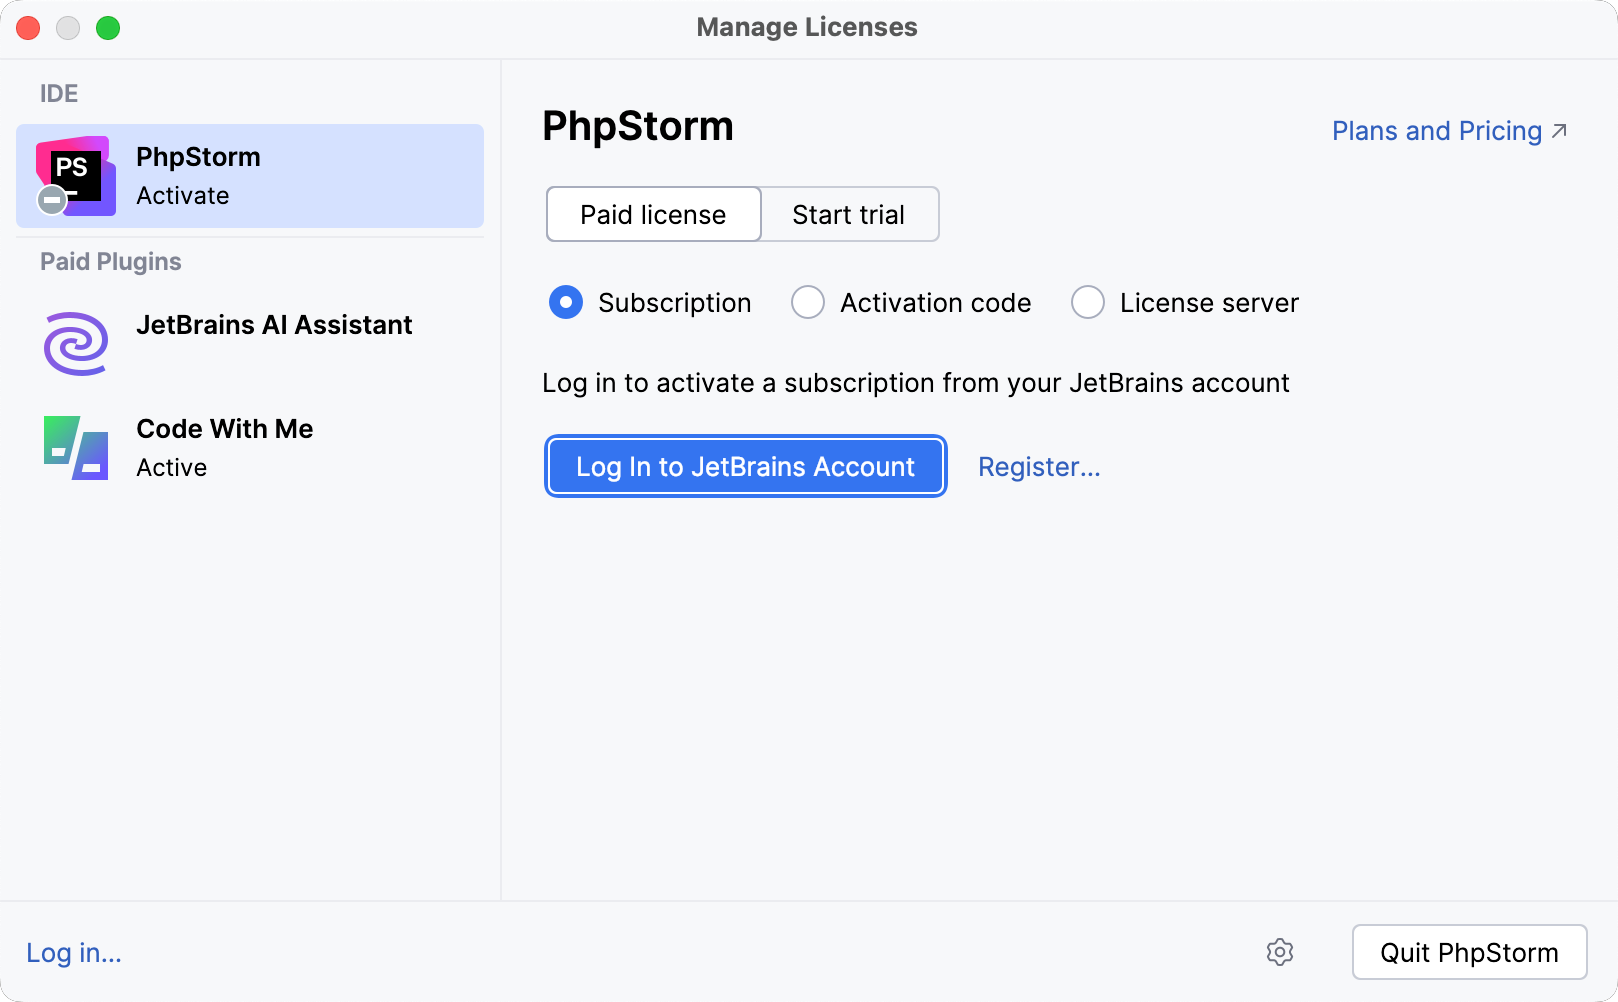
Task: Open the settings gear at the bottom
Action: point(1280,952)
